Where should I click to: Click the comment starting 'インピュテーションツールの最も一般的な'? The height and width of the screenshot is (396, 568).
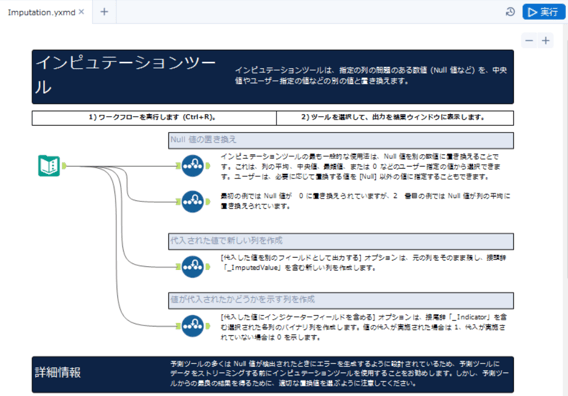tap(360, 166)
